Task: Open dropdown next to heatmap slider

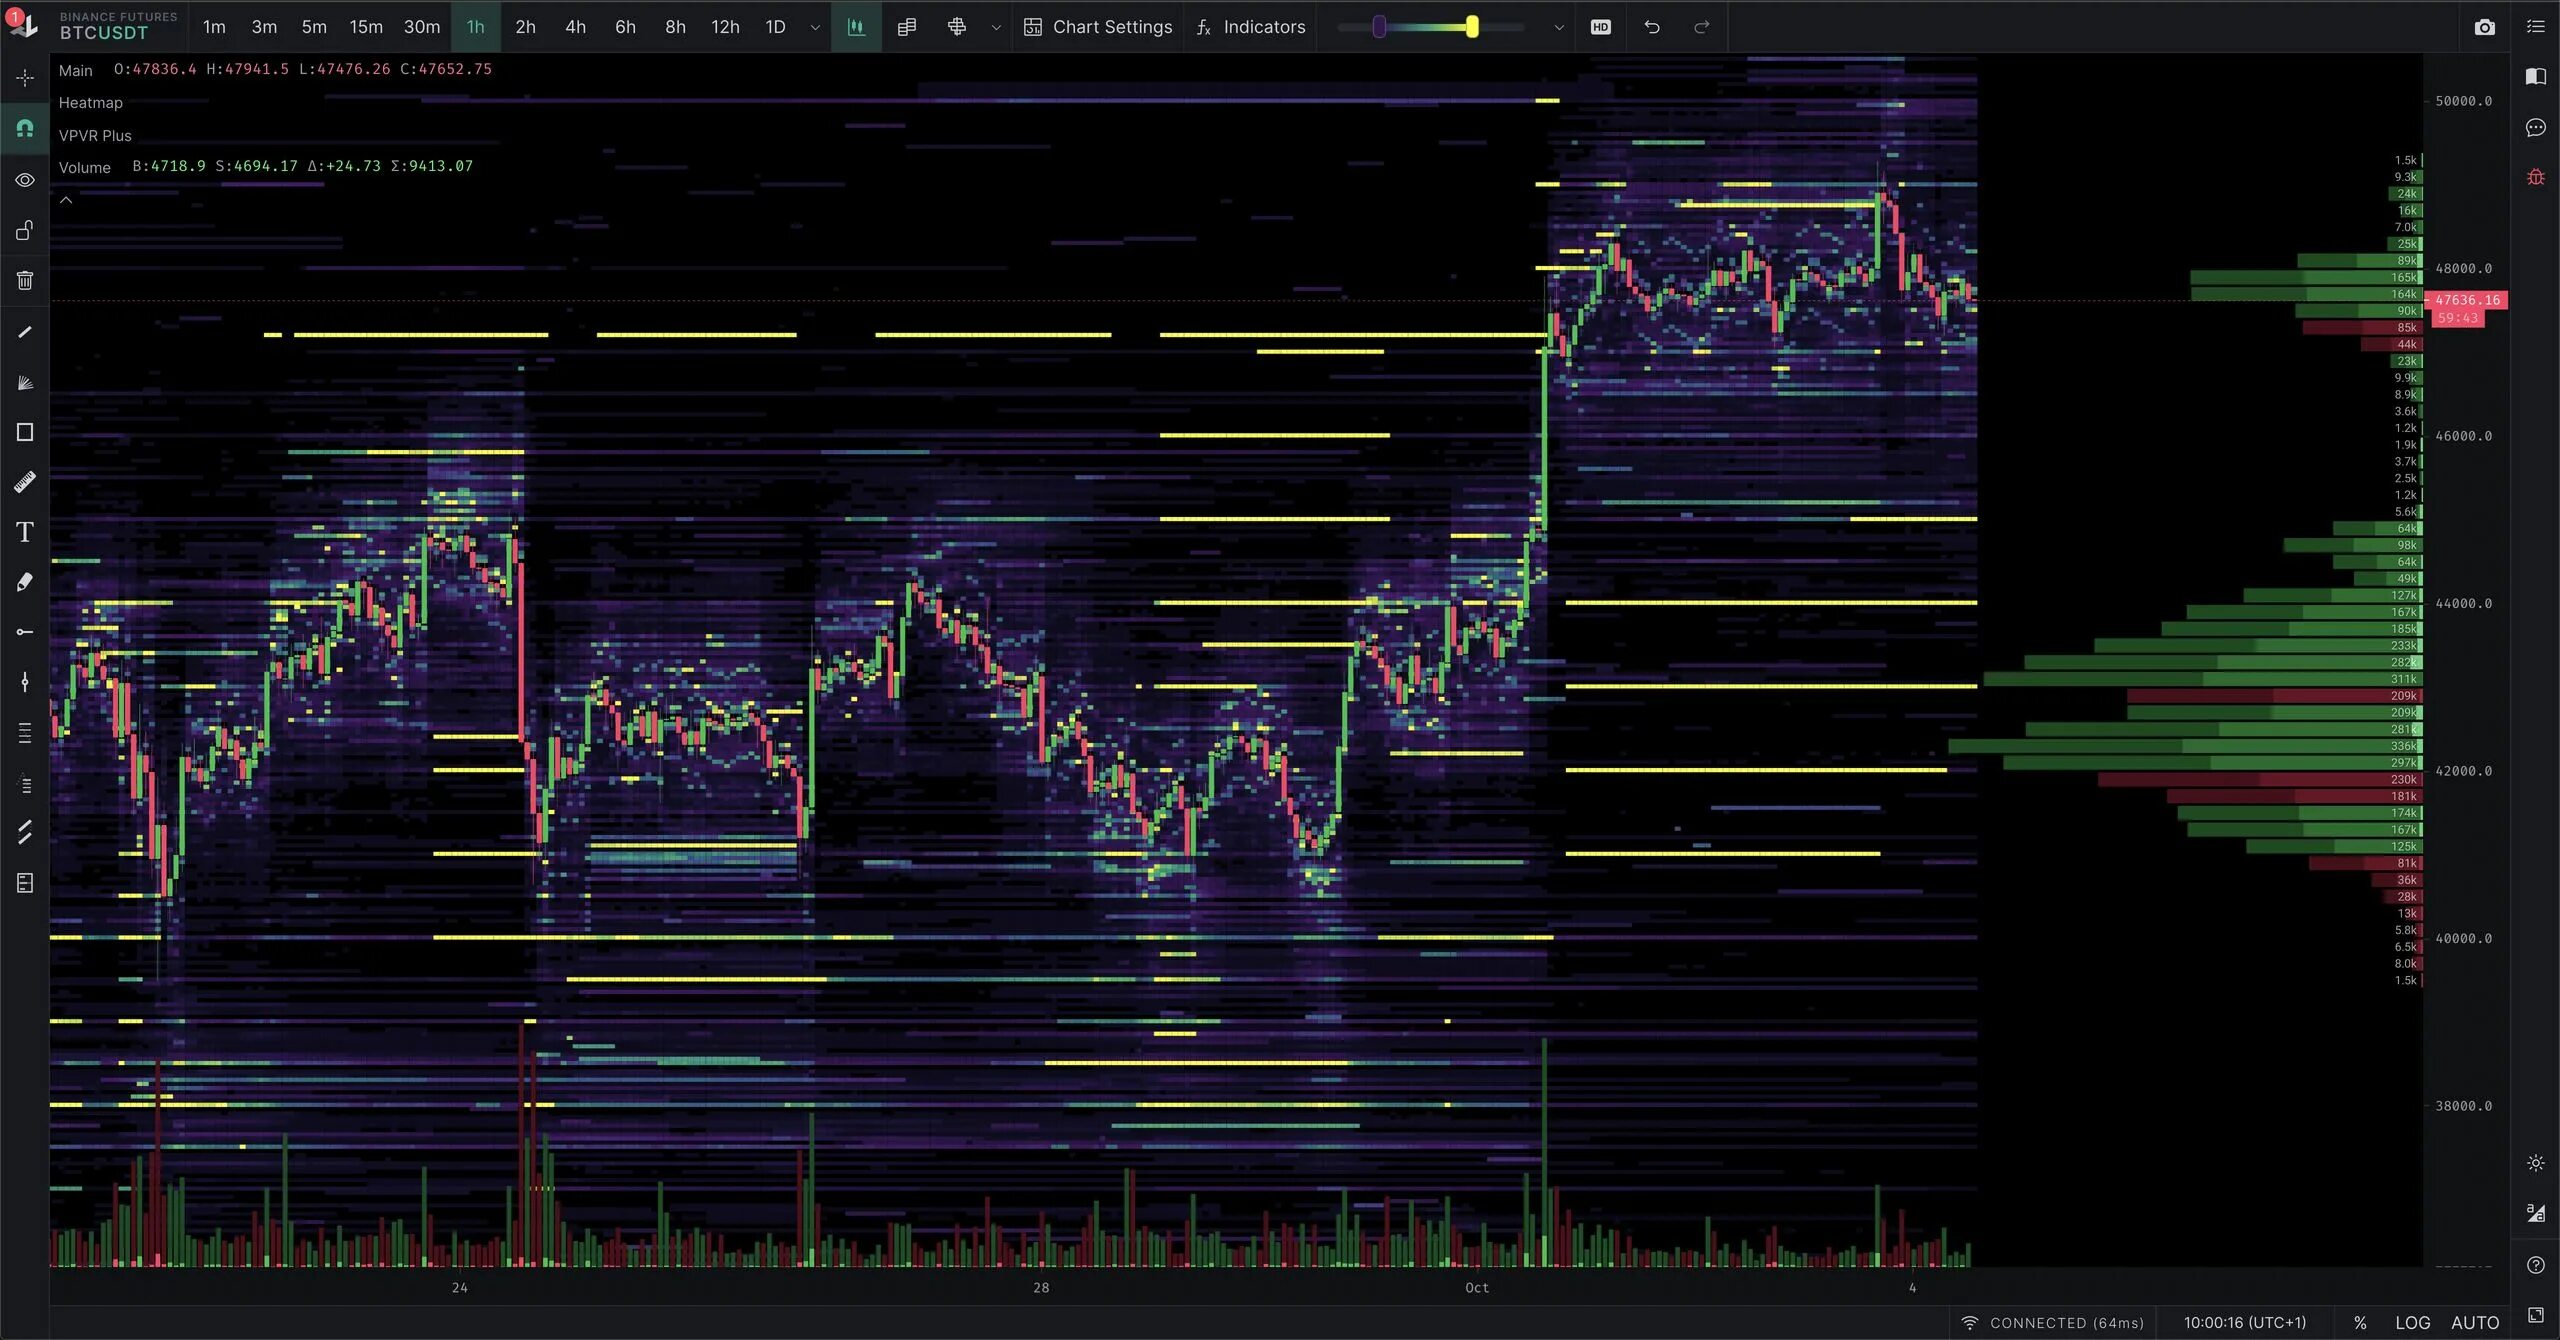Action: point(1558,28)
